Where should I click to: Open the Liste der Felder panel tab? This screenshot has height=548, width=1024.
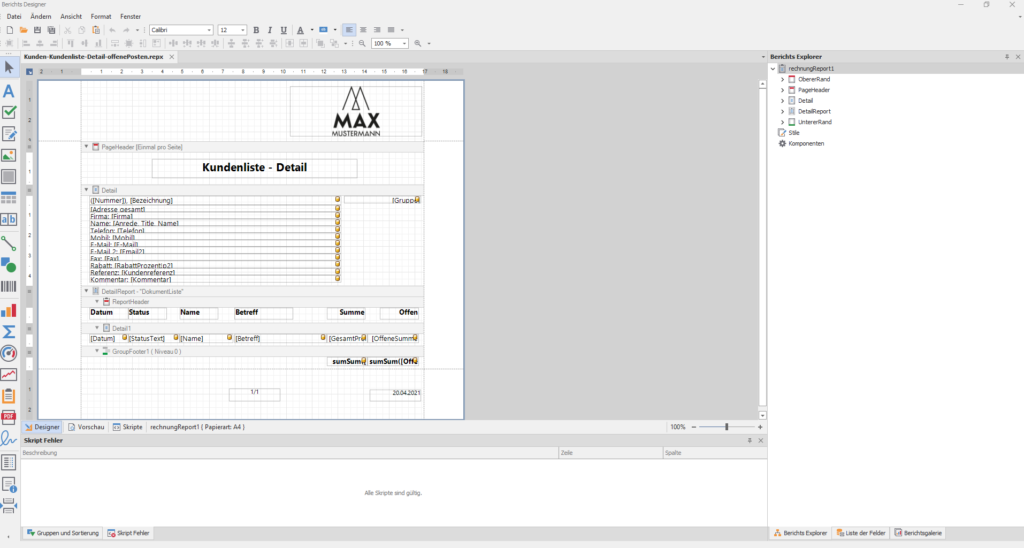point(860,533)
